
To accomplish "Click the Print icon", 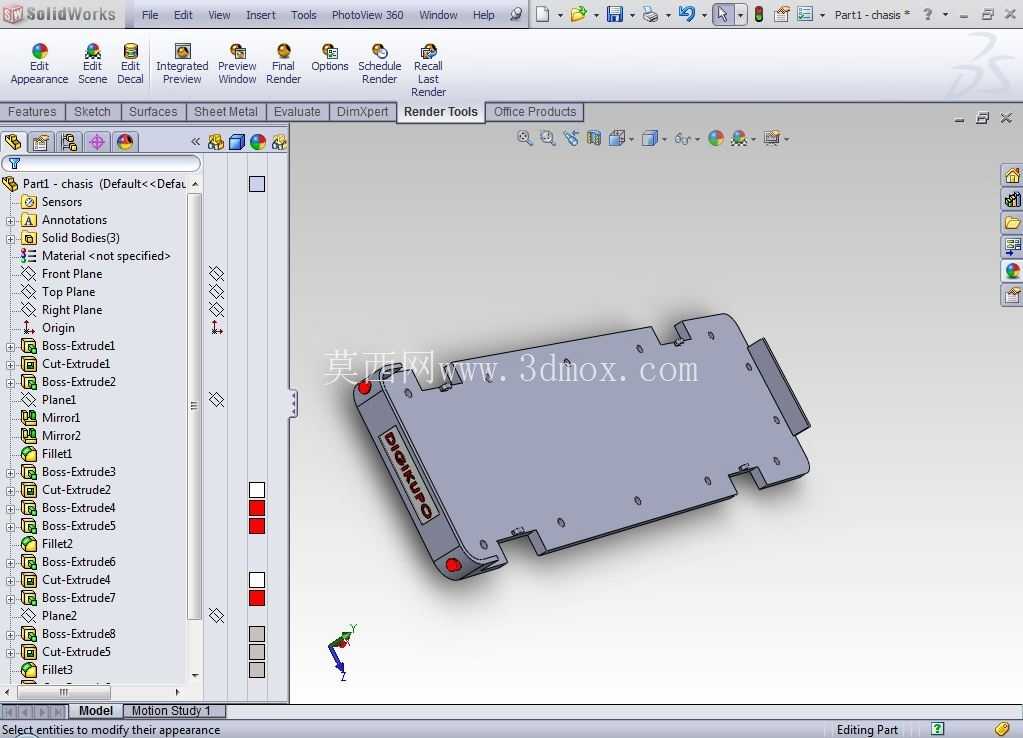I will 650,14.
